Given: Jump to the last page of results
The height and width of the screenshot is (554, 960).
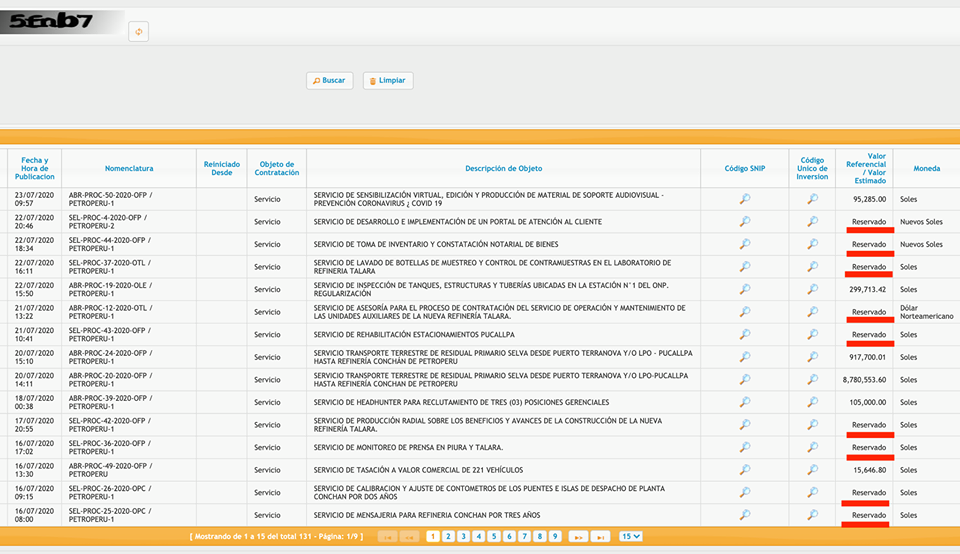Looking at the screenshot, I should (601, 537).
